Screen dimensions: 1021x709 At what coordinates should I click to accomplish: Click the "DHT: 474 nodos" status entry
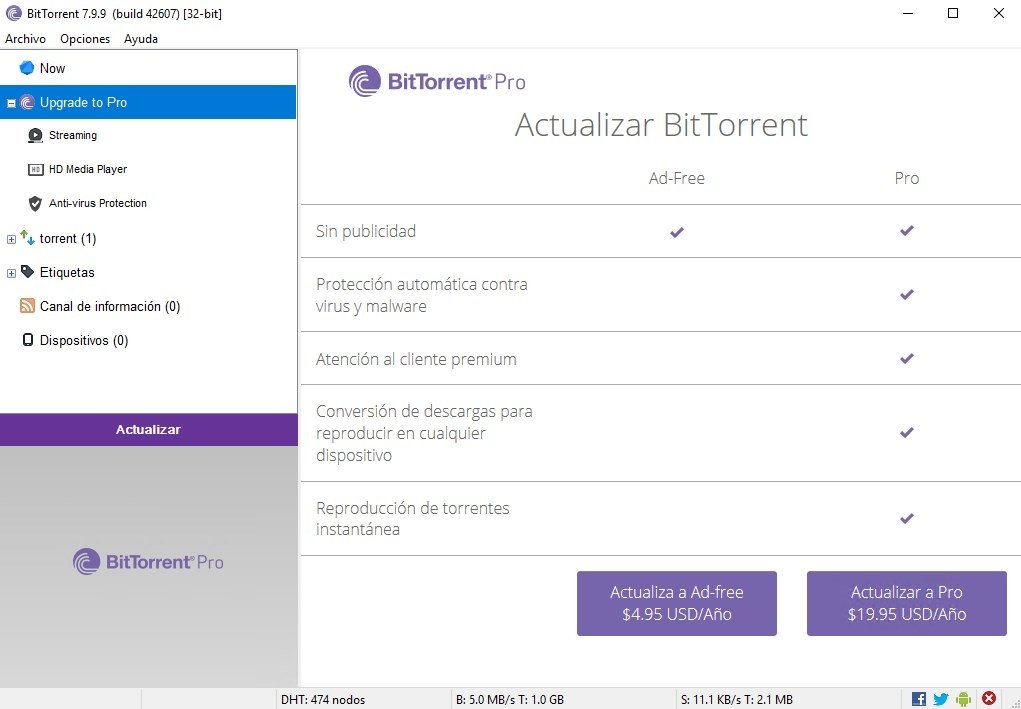click(x=323, y=700)
